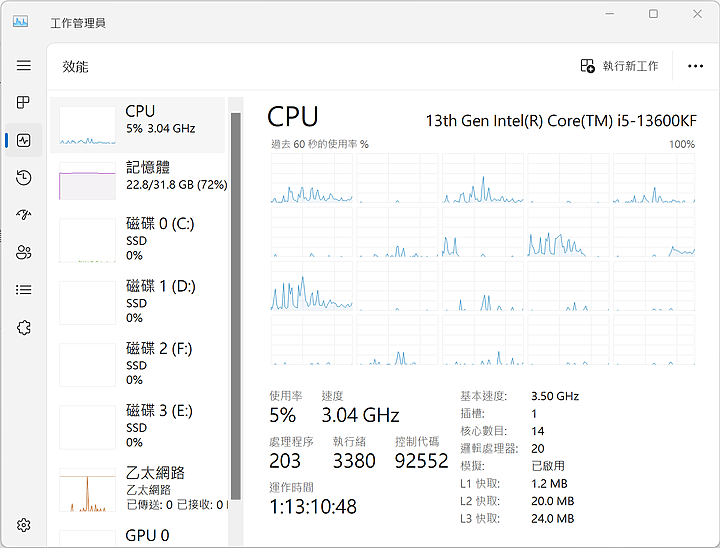Open the three-dots more options menu
The image size is (720, 548).
pyautogui.click(x=696, y=66)
